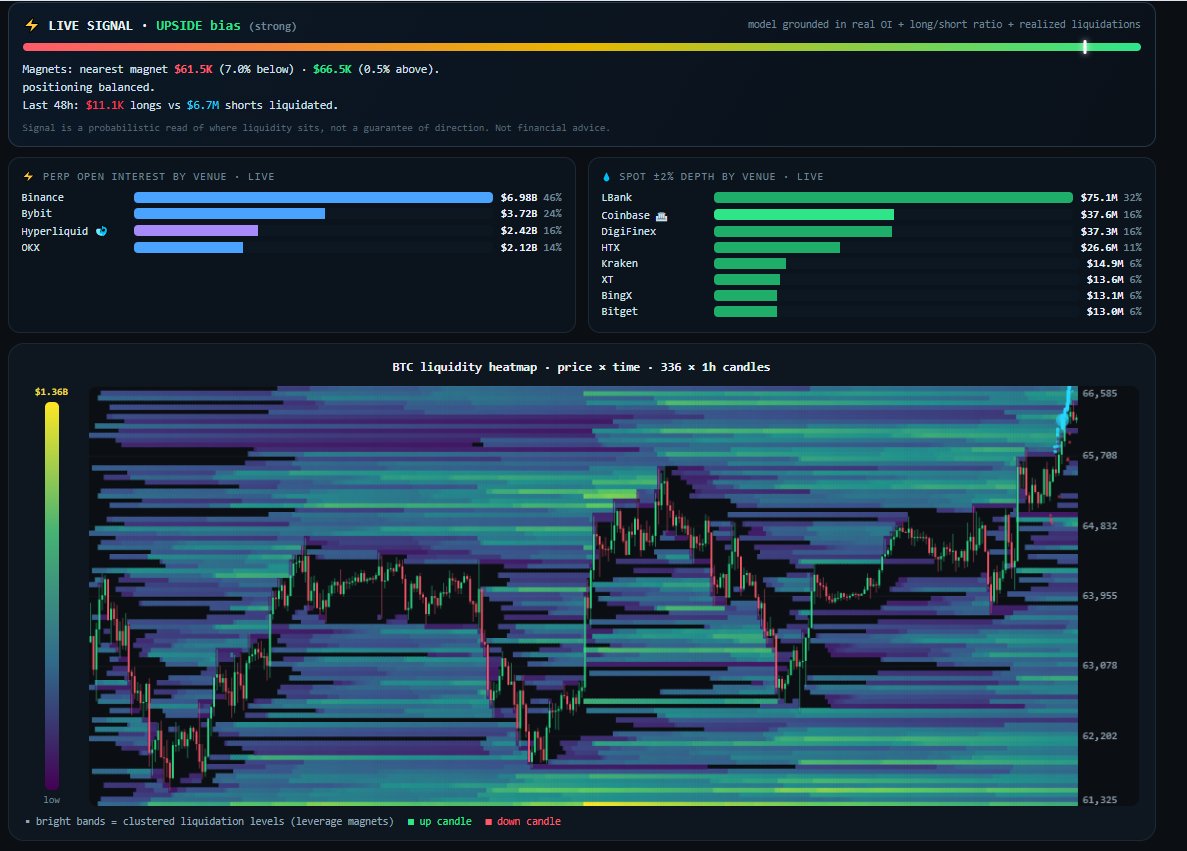
Task: Click the '$37.6M' Coinbase depth value
Action: 1098,214
